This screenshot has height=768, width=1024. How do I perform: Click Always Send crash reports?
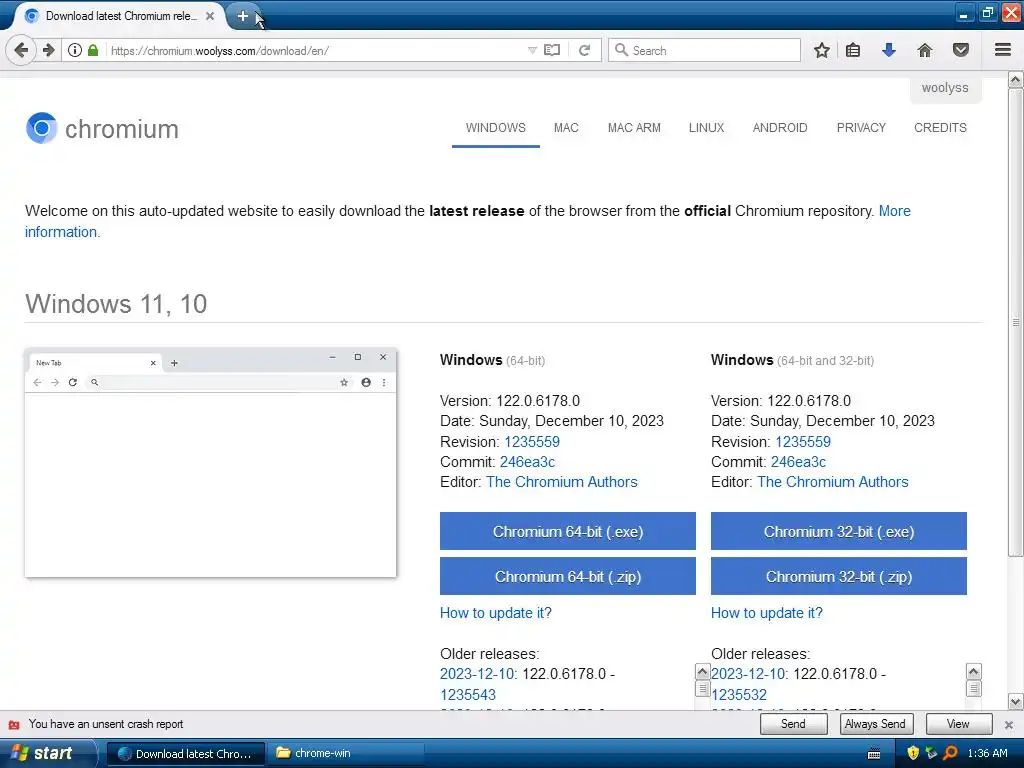point(874,724)
